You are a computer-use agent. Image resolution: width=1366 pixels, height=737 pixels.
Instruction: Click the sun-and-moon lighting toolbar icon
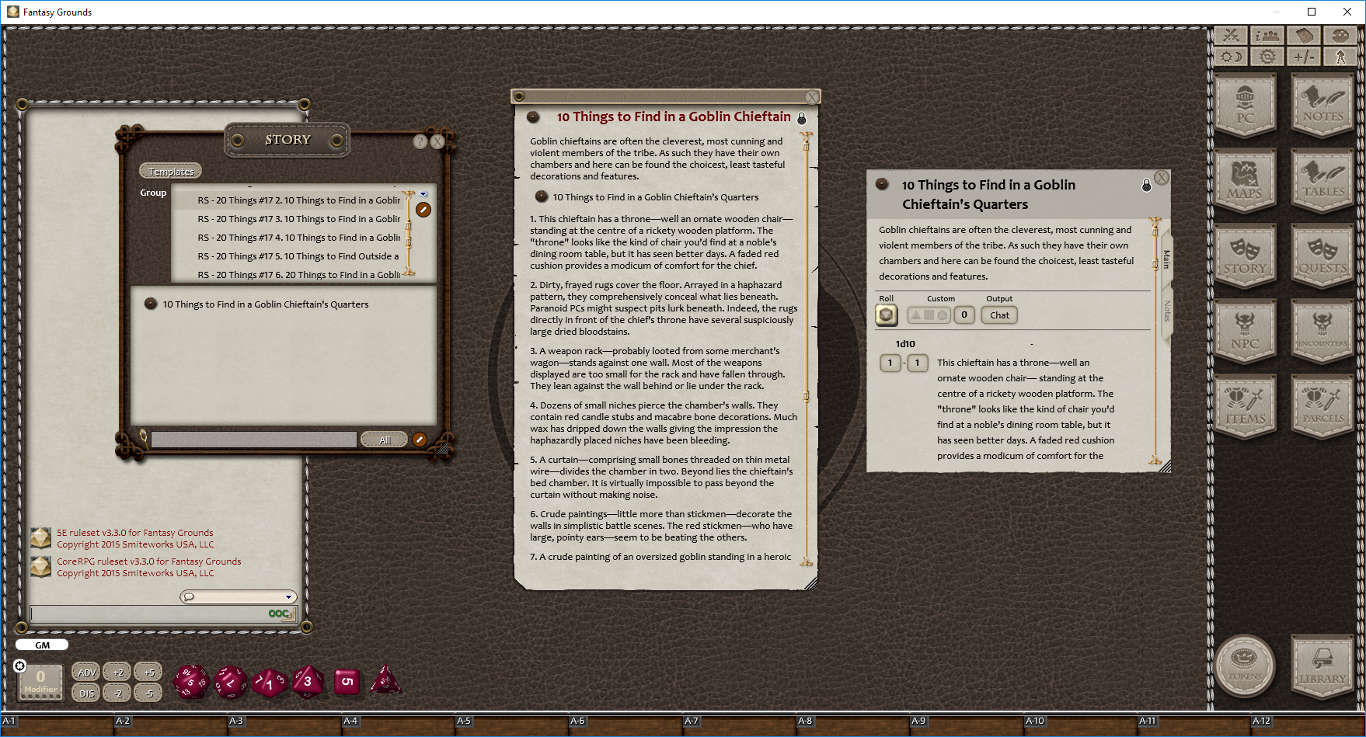click(x=1230, y=56)
